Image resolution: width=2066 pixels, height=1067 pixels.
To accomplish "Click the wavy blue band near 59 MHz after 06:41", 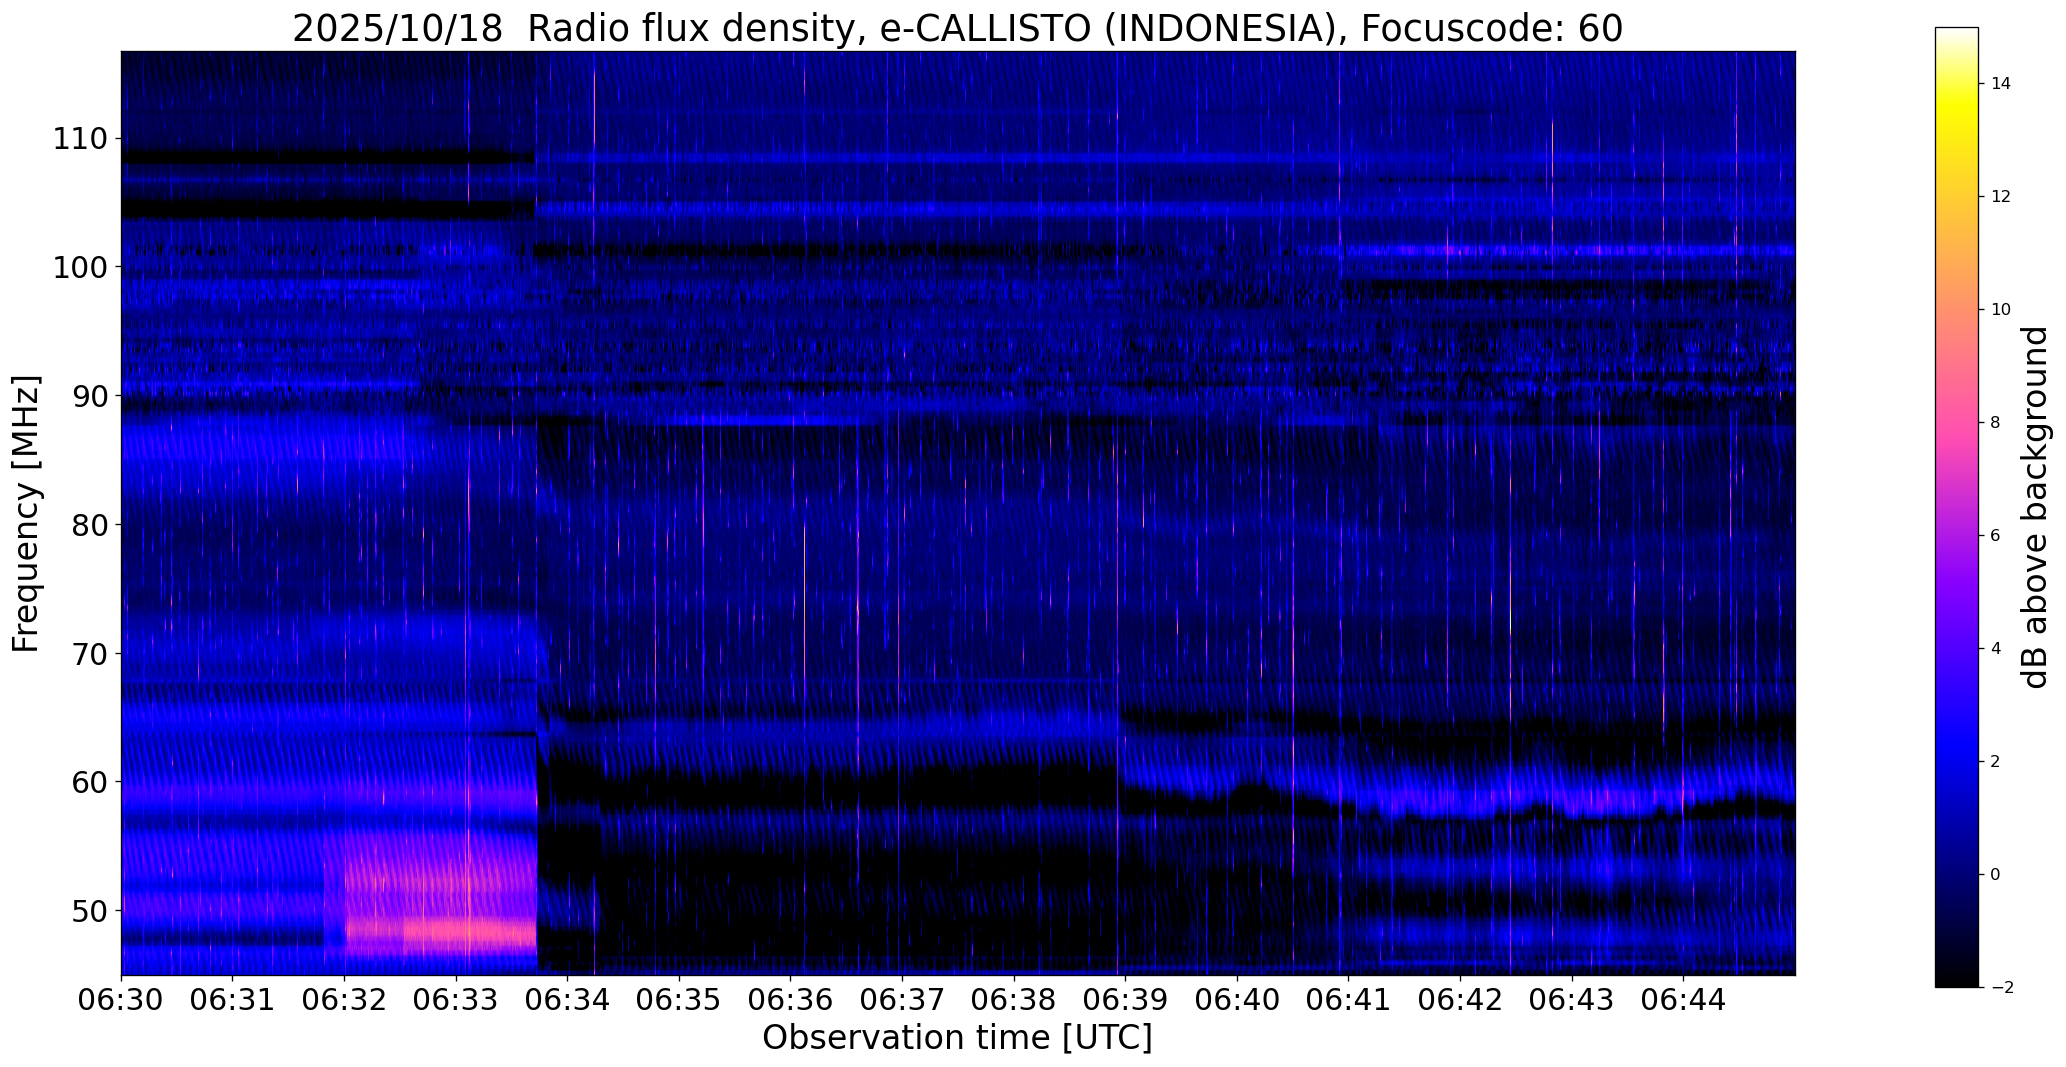I will tap(1570, 797).
